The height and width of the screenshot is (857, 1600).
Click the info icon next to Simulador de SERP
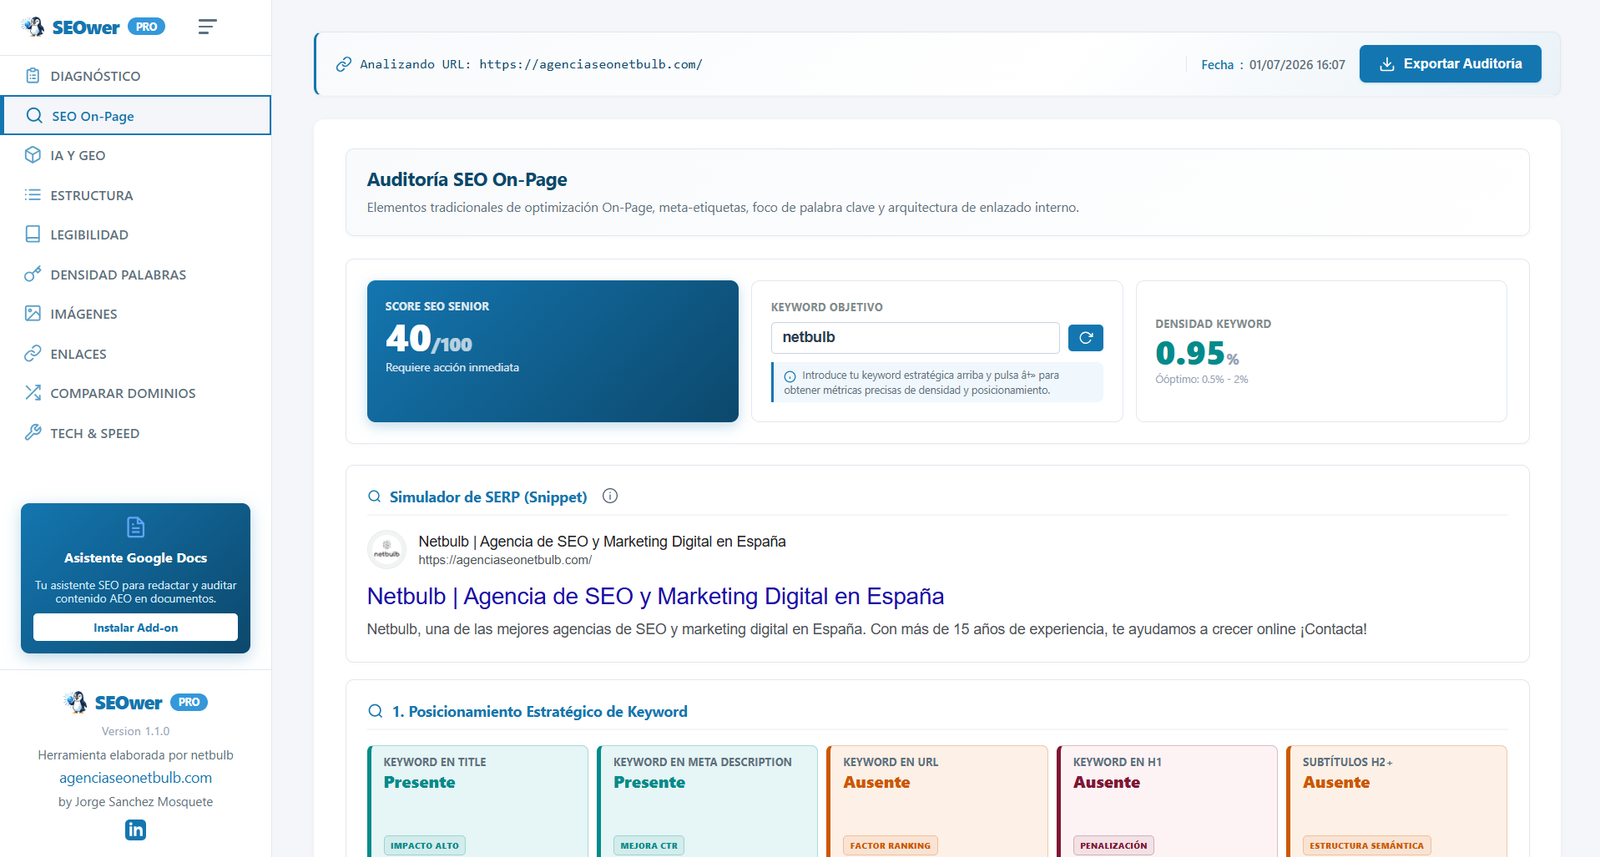(610, 496)
